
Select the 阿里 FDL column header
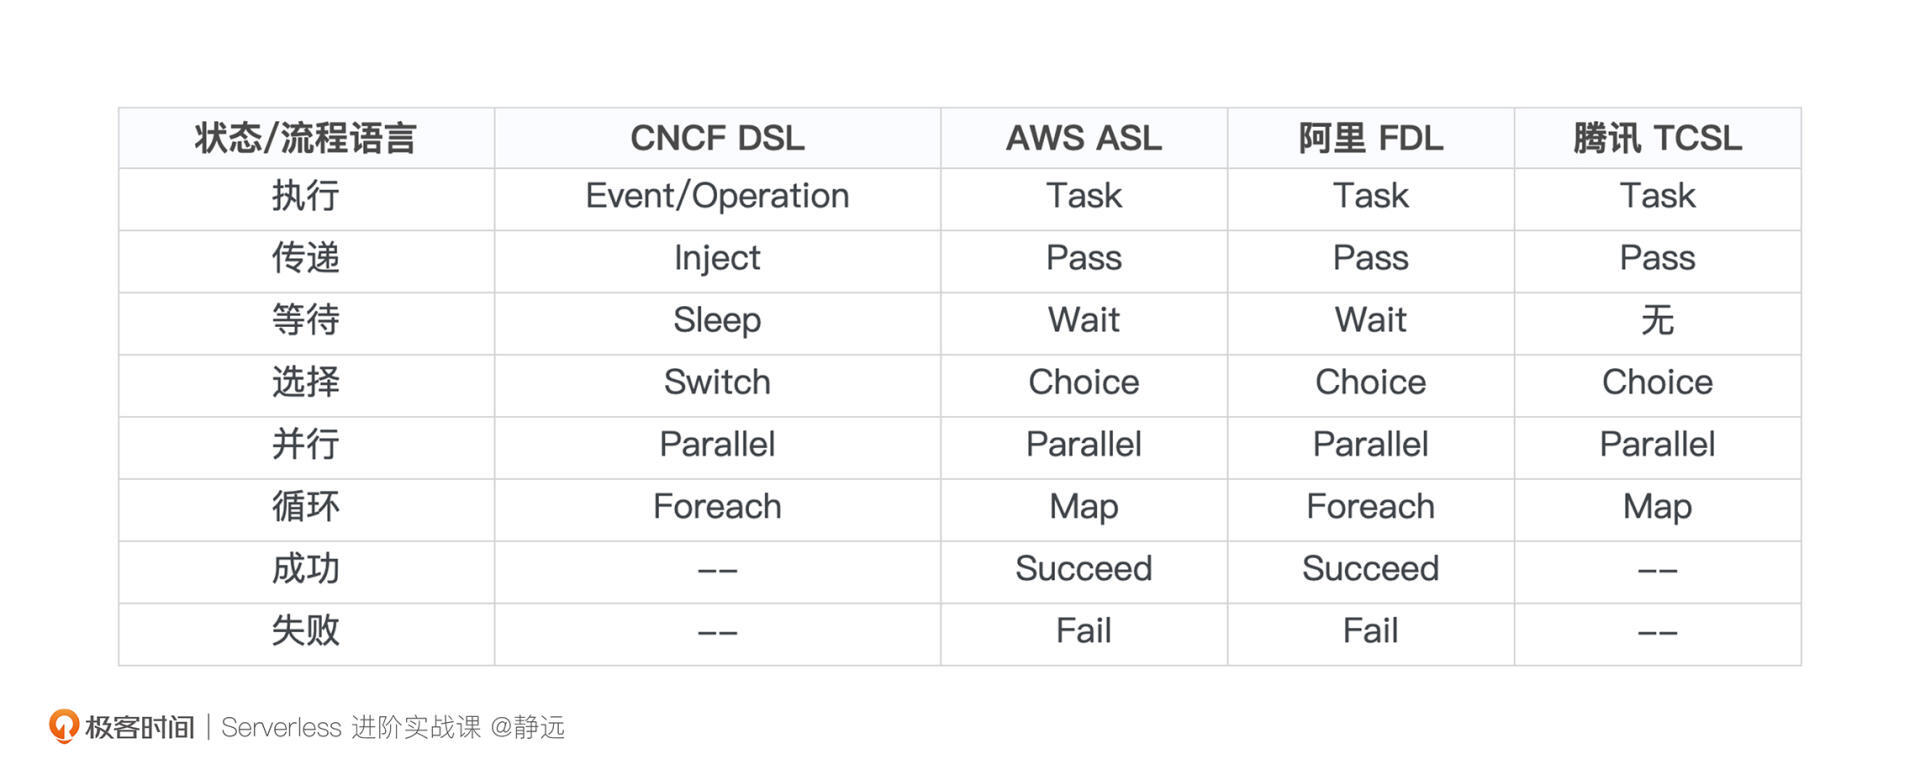tap(1370, 138)
